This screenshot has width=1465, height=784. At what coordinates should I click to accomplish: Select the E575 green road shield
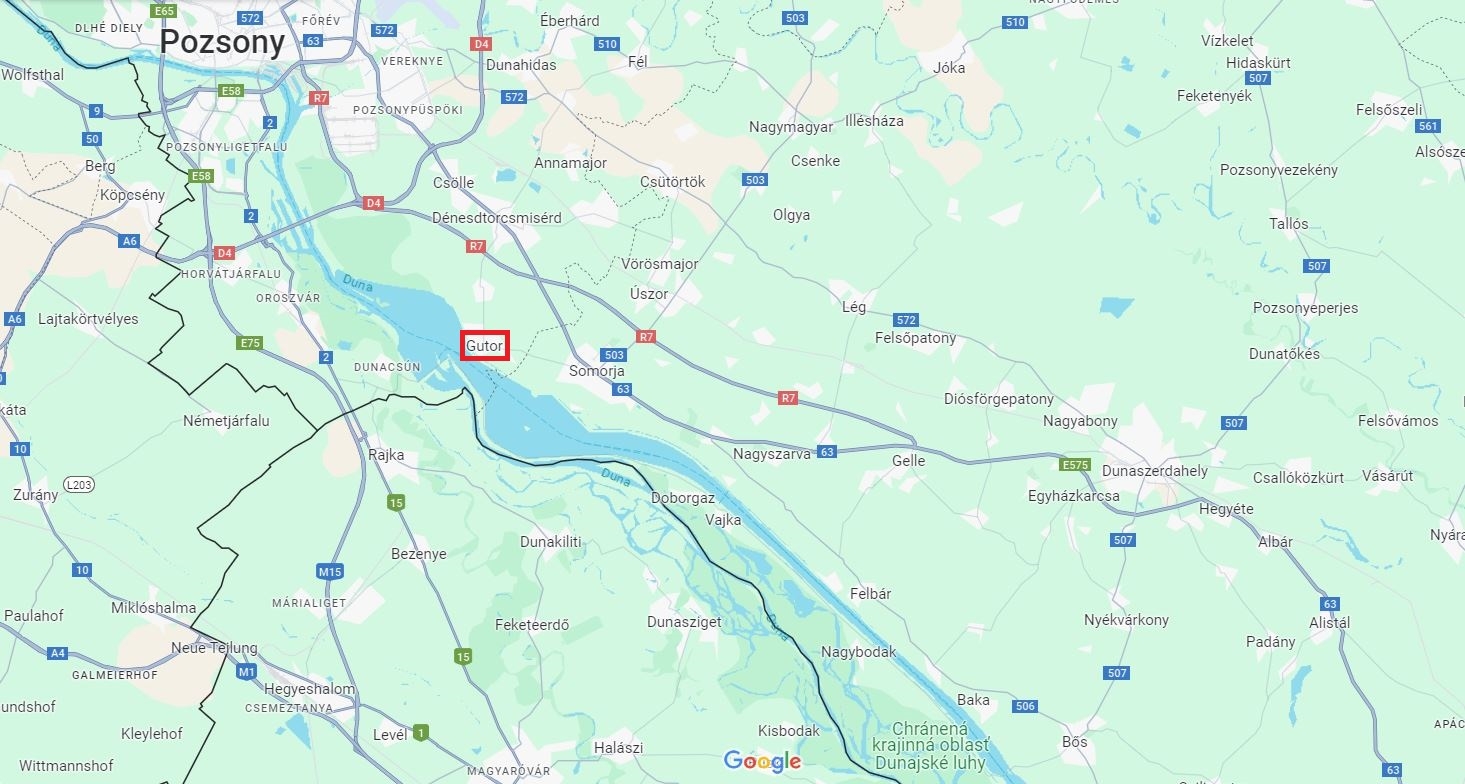pos(1075,465)
